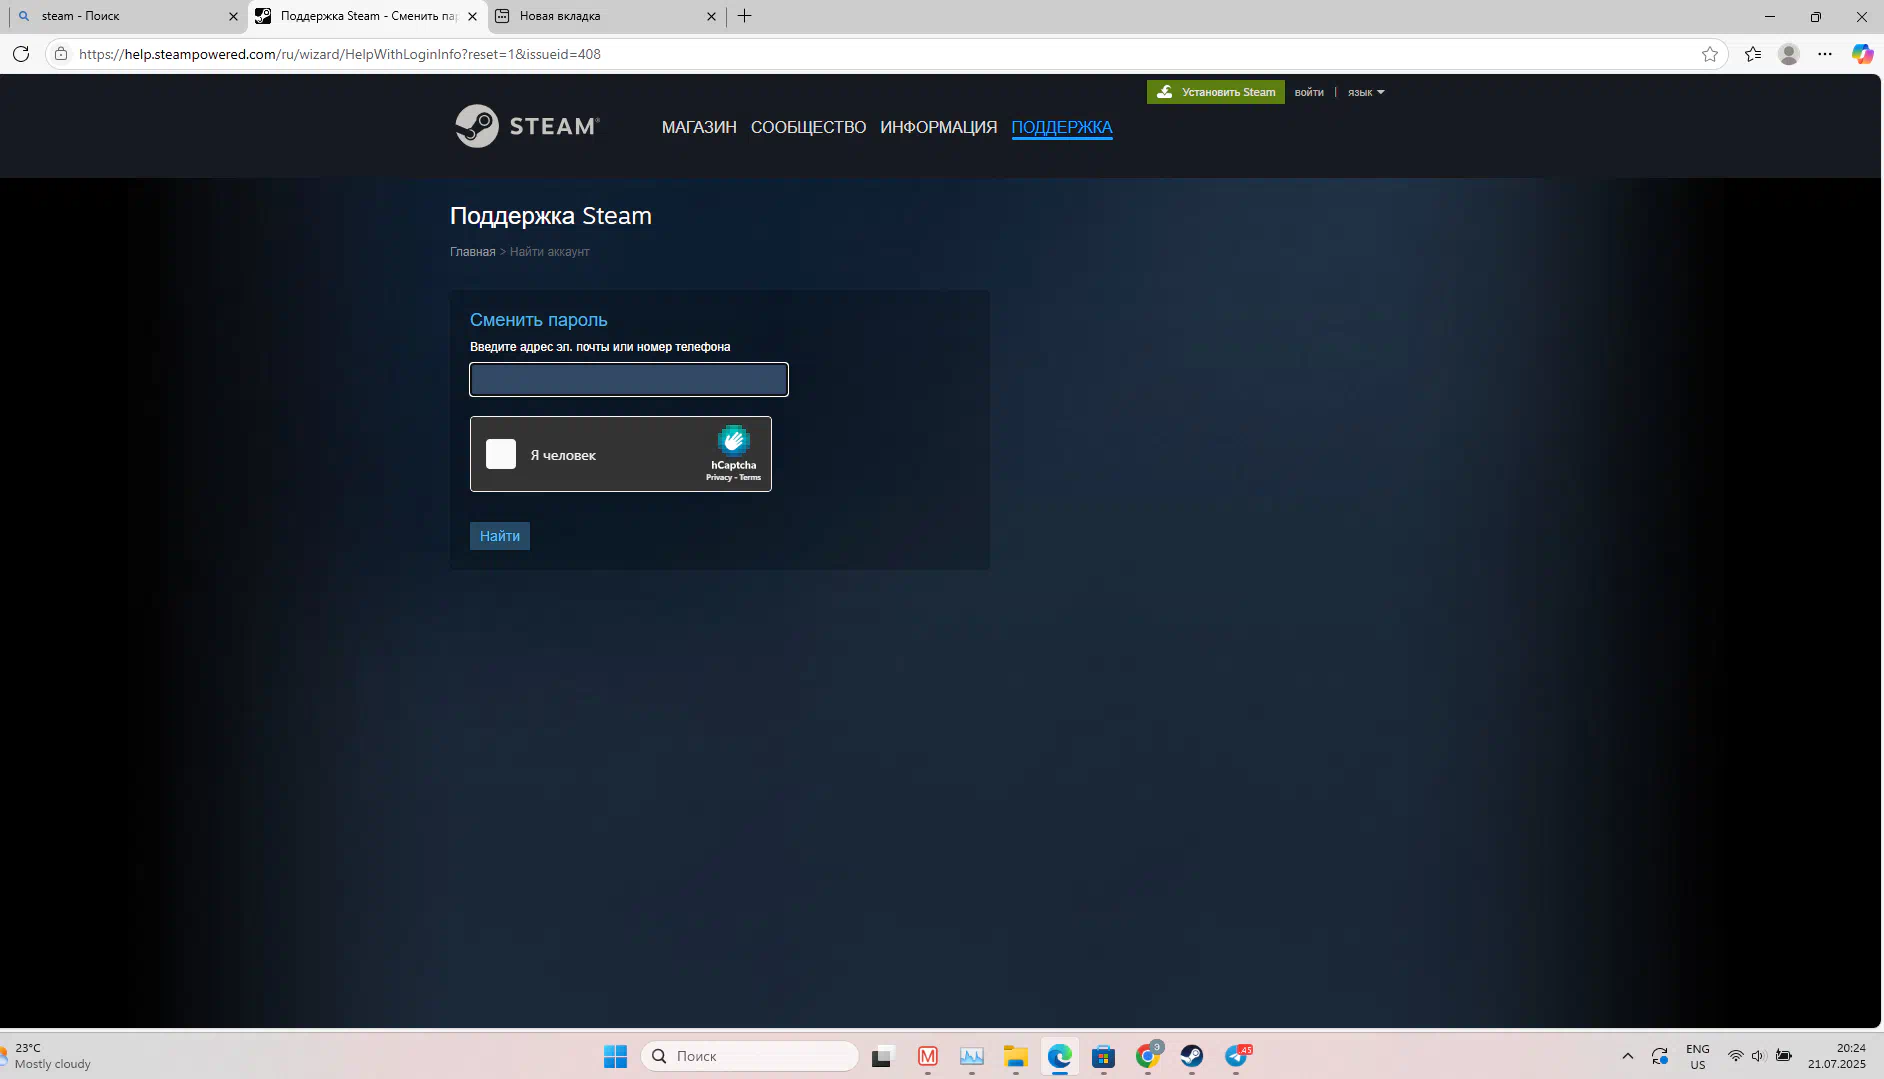Click the Steam logo in the header
Image resolution: width=1884 pixels, height=1079 pixels.
pyautogui.click(x=527, y=126)
